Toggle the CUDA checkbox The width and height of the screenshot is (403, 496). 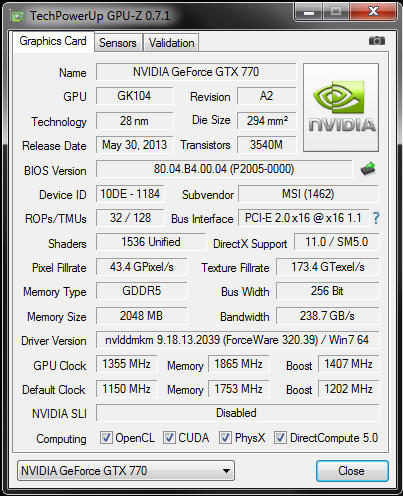169,438
